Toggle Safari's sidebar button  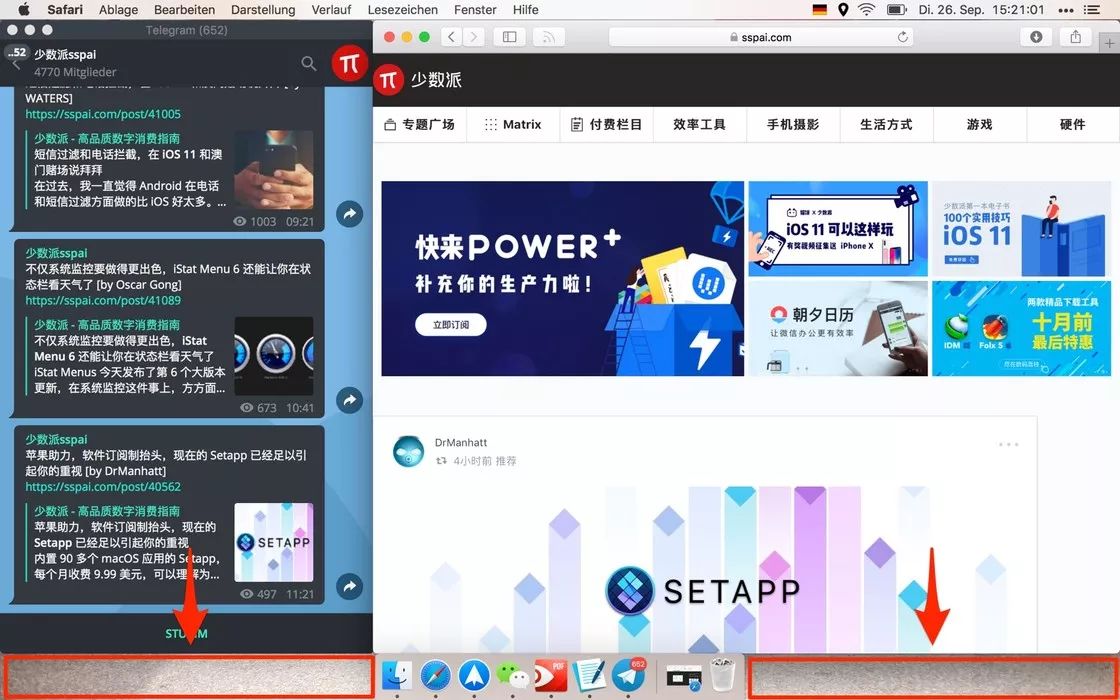(x=509, y=37)
